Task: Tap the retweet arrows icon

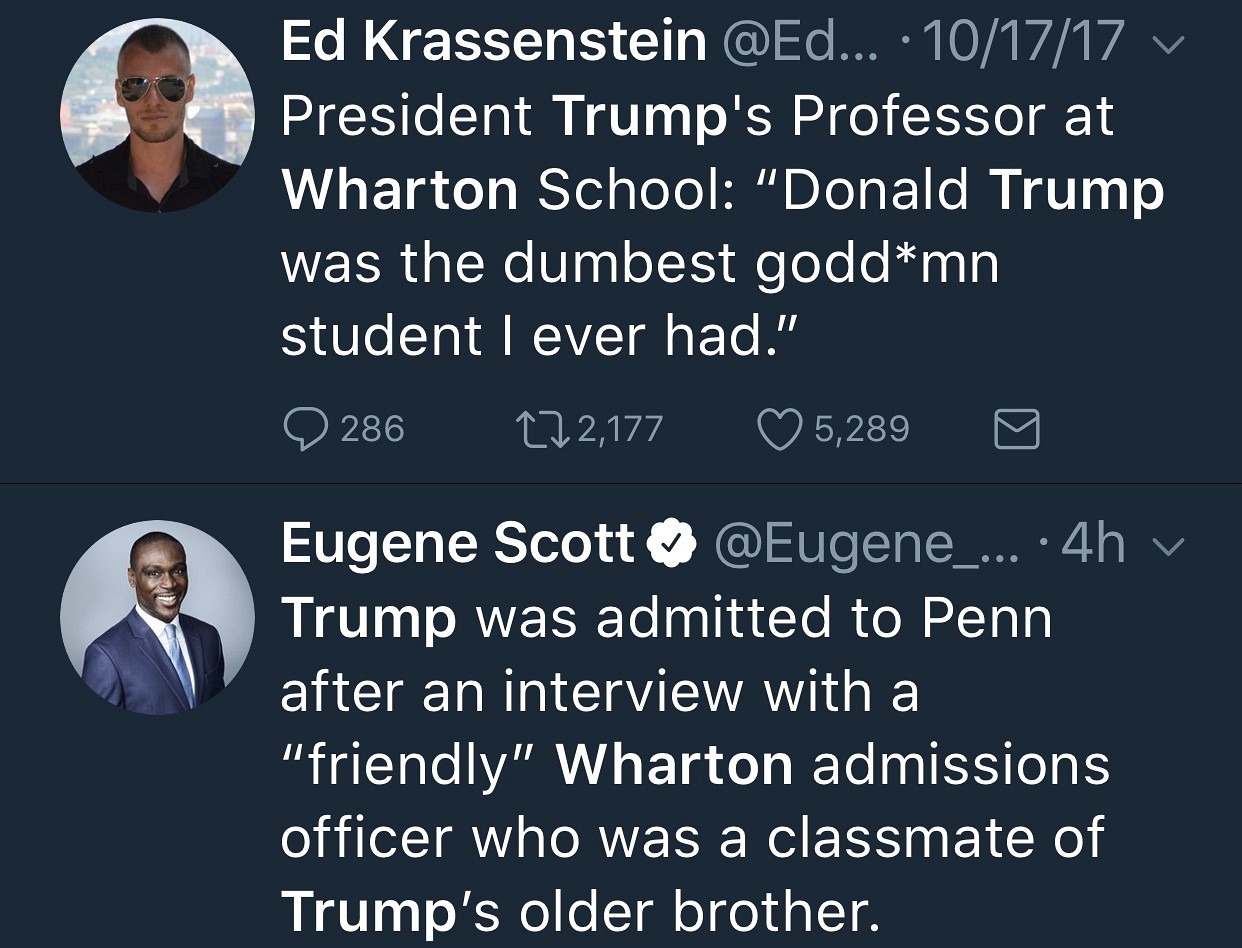Action: tap(541, 429)
